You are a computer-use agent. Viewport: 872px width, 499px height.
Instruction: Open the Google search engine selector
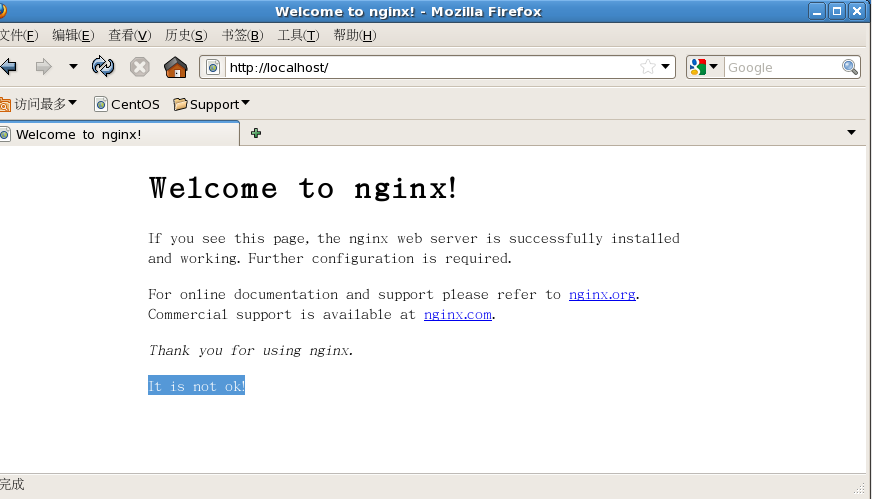(x=704, y=67)
